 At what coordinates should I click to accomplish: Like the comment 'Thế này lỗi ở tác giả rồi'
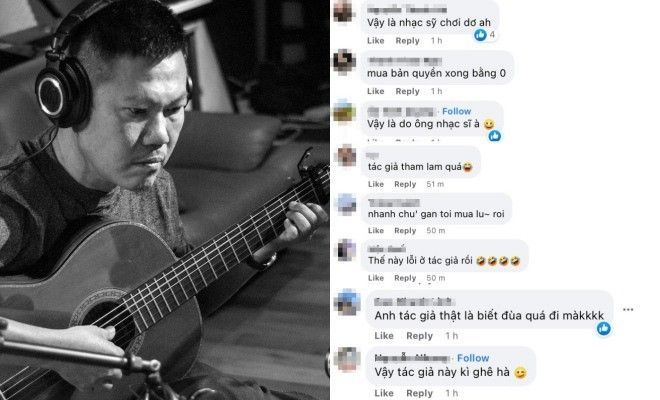tap(375, 278)
